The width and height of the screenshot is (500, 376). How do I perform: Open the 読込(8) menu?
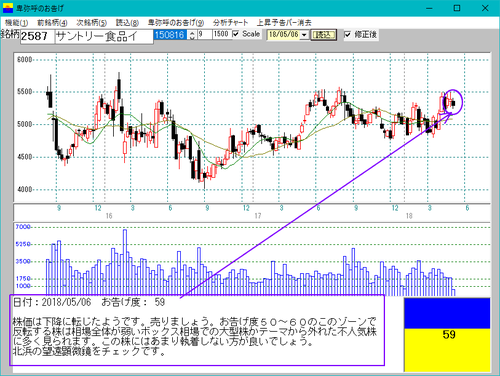pos(127,23)
